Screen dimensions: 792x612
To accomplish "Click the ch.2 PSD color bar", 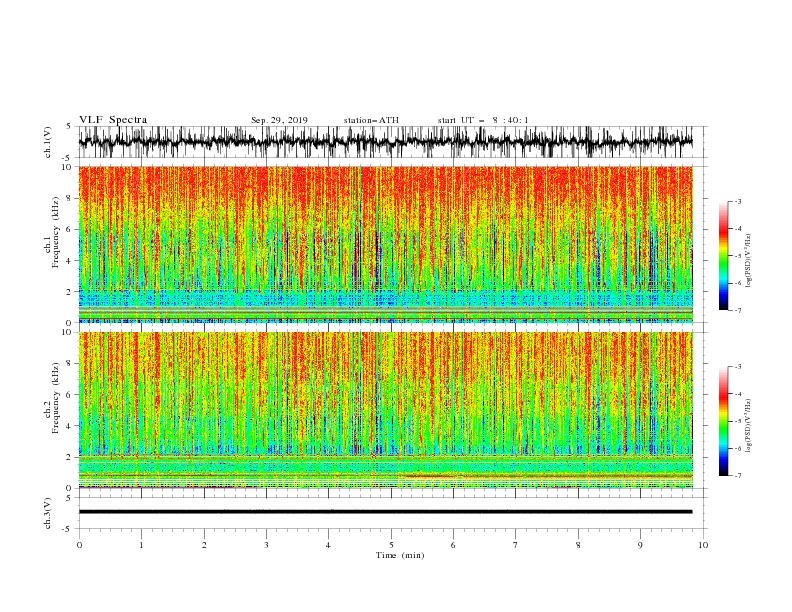I will coord(723,421).
